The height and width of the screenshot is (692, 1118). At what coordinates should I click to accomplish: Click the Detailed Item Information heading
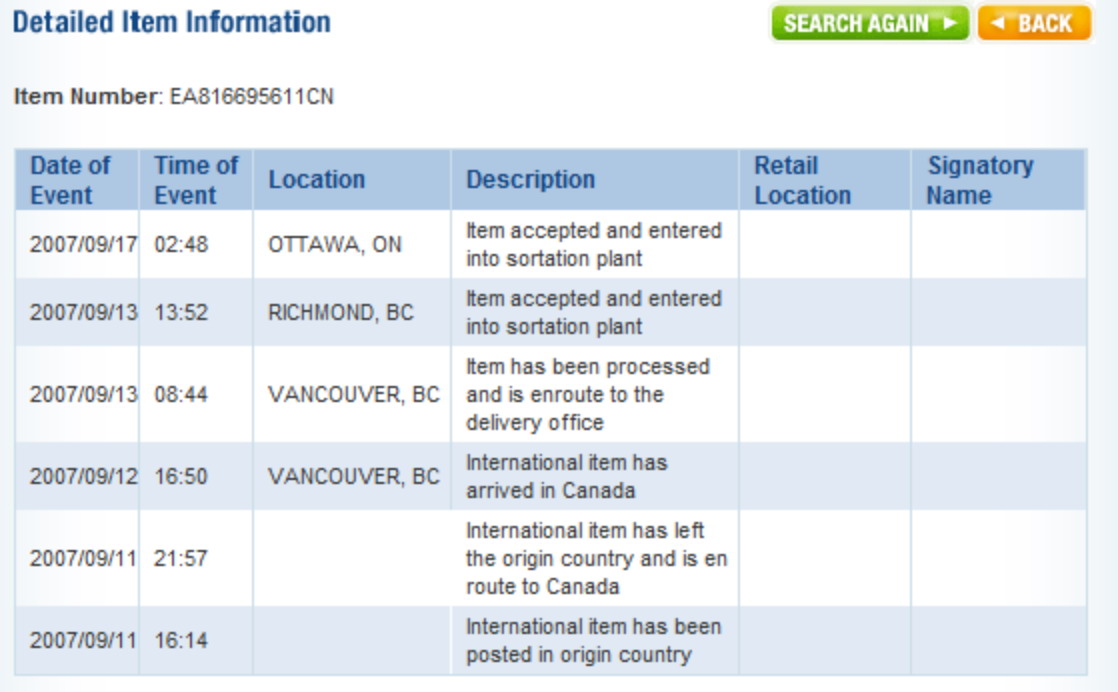pos(171,22)
